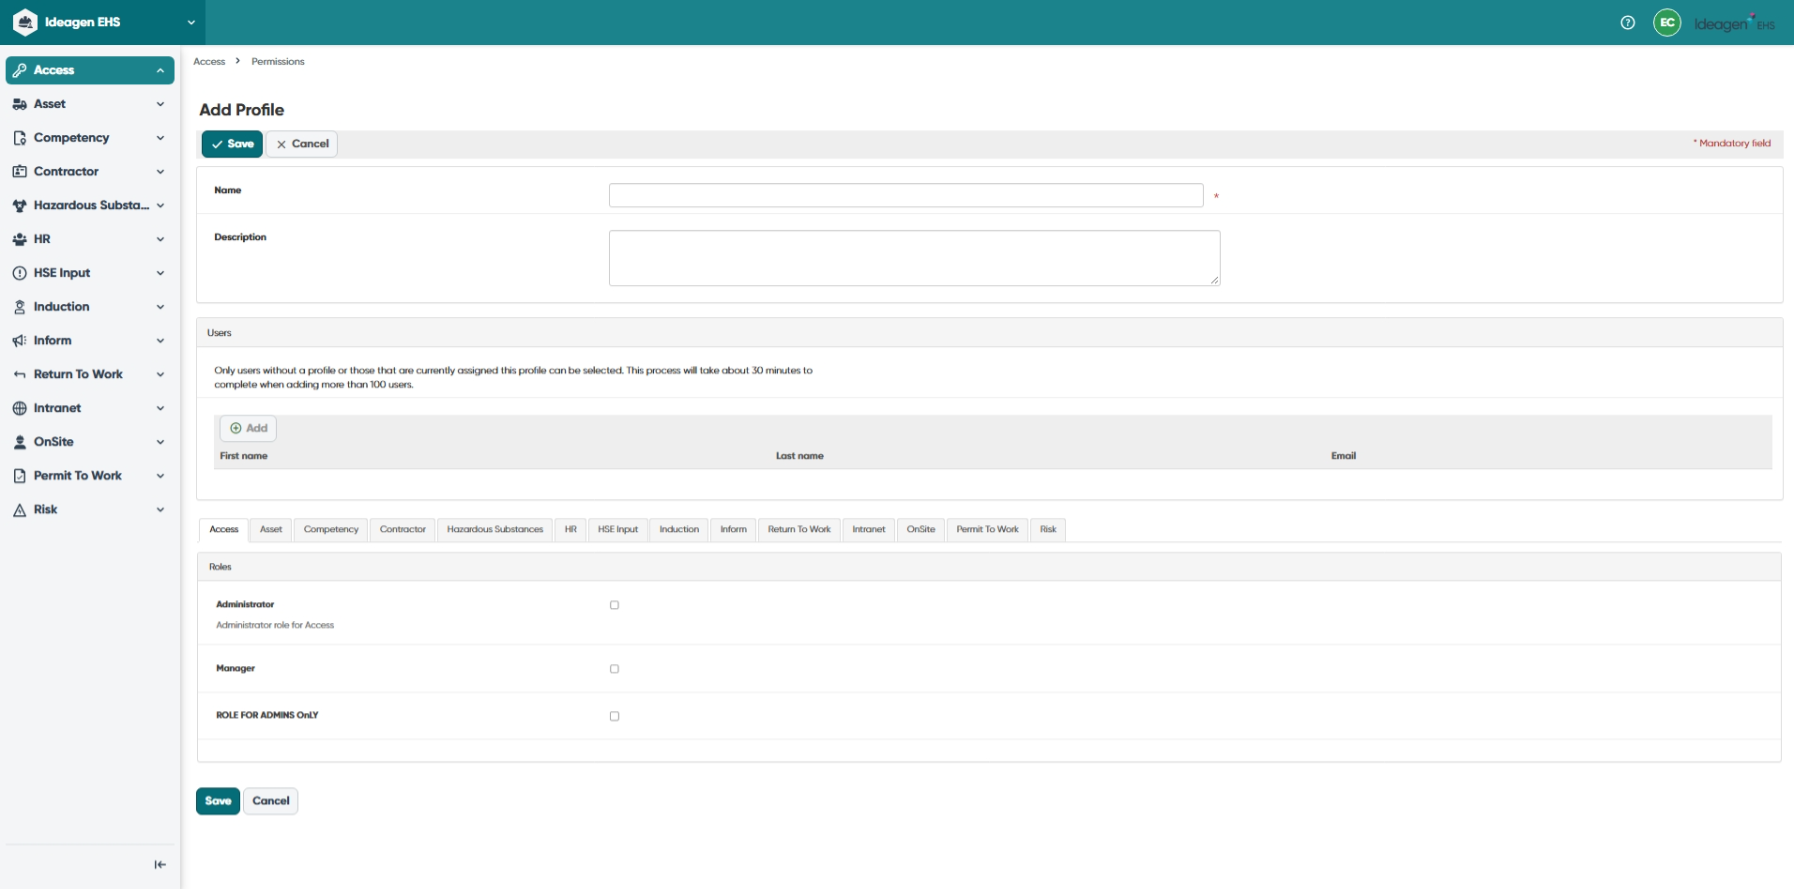This screenshot has height=889, width=1794.
Task: Click the Intranet globe icon
Action: click(19, 408)
